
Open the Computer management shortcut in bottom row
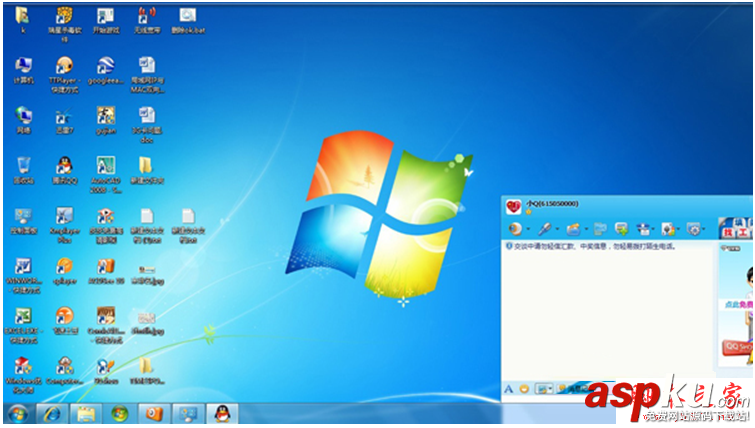pos(64,366)
